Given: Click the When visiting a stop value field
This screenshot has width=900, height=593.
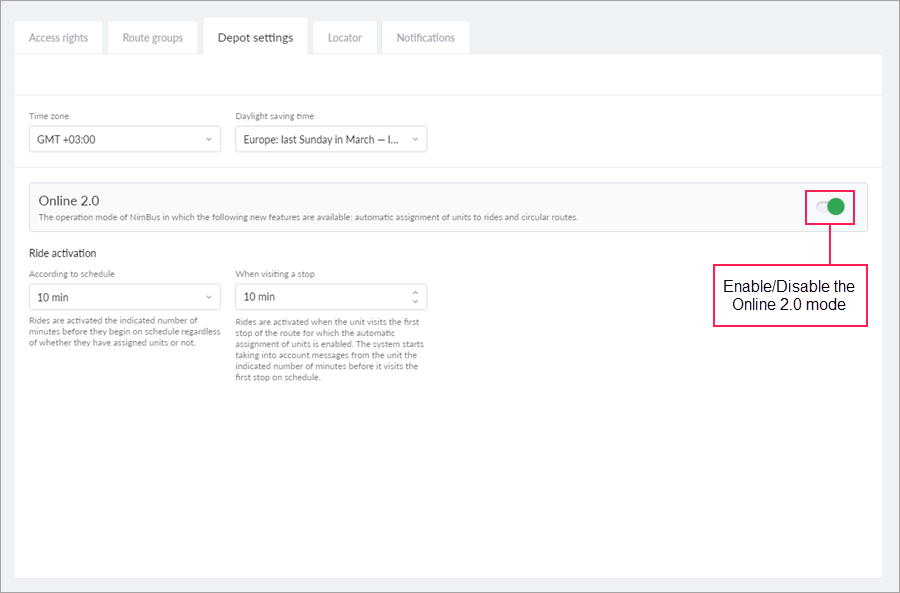Looking at the screenshot, I should [x=320, y=297].
